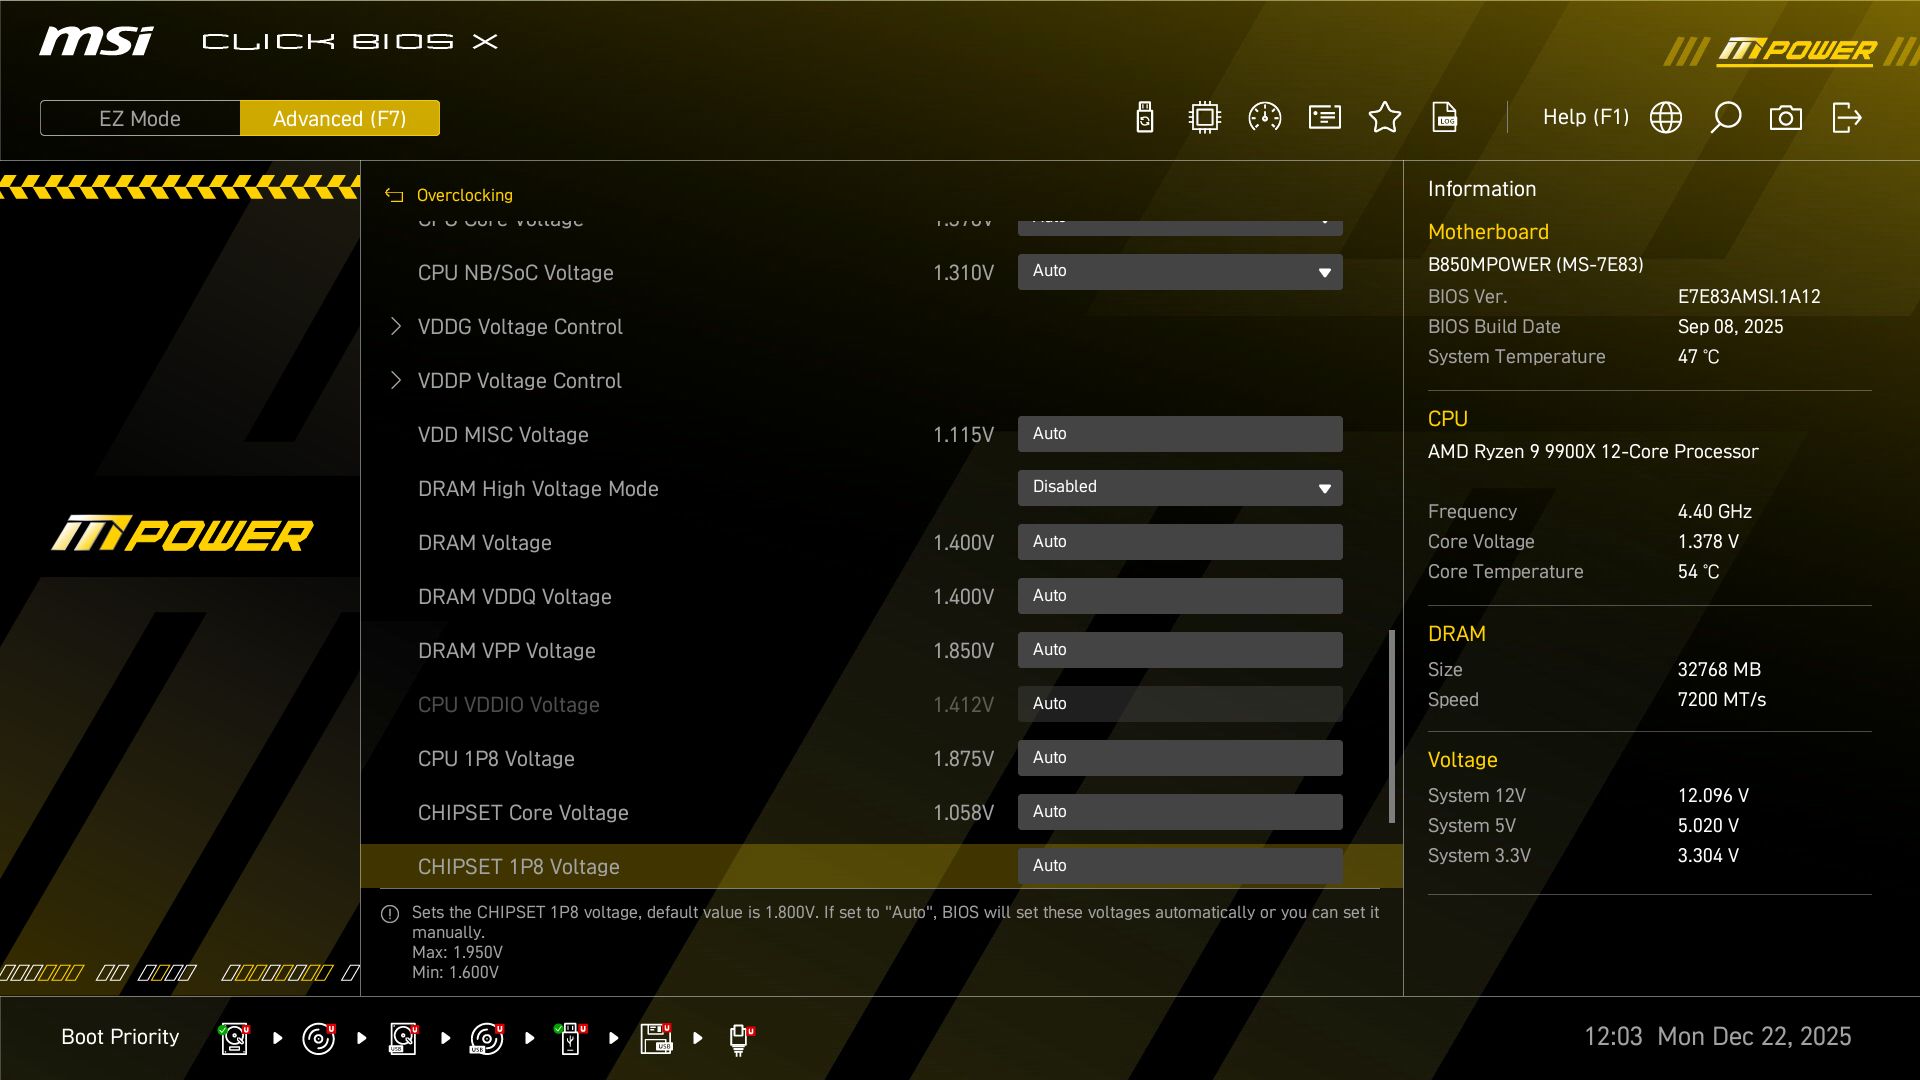The width and height of the screenshot is (1920, 1080).
Task: Expand VDDP Voltage Control
Action: [x=518, y=380]
